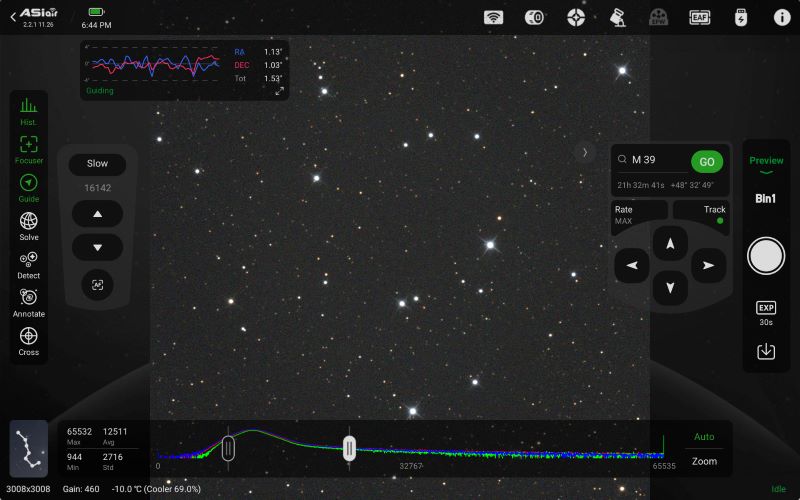Click the cooler temperature -10.0 °C status
The width and height of the screenshot is (800, 500).
pos(156,489)
